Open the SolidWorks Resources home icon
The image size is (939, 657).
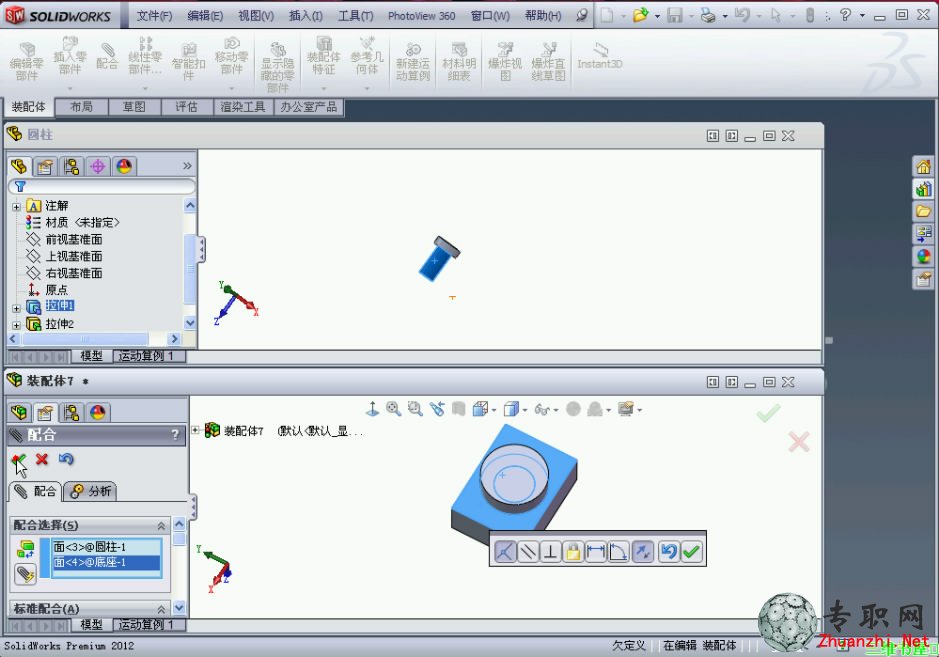click(923, 166)
